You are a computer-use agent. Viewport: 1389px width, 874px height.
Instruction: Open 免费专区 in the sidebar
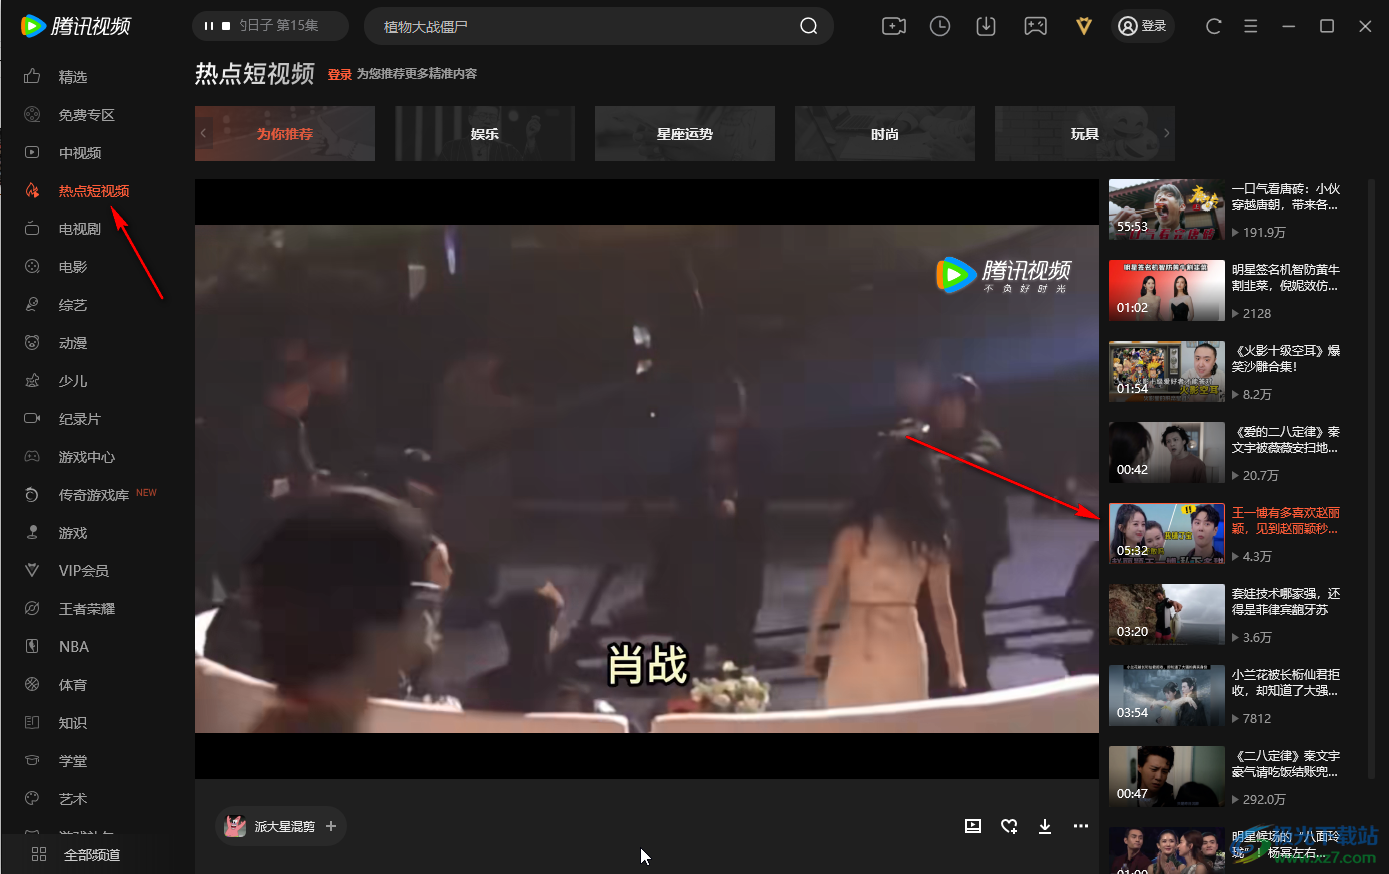[86, 115]
